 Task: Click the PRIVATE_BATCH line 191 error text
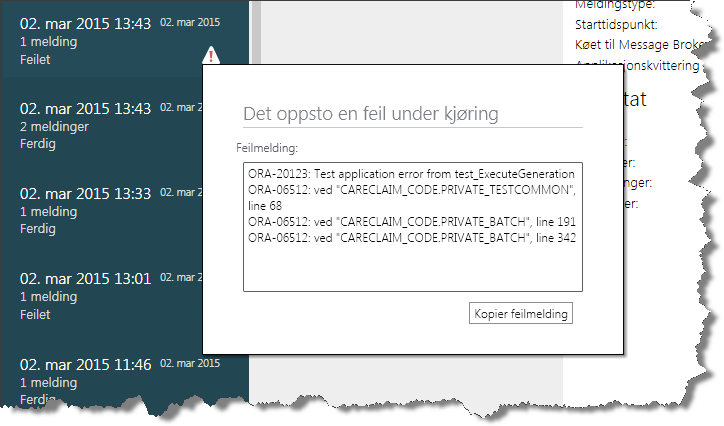(x=411, y=220)
